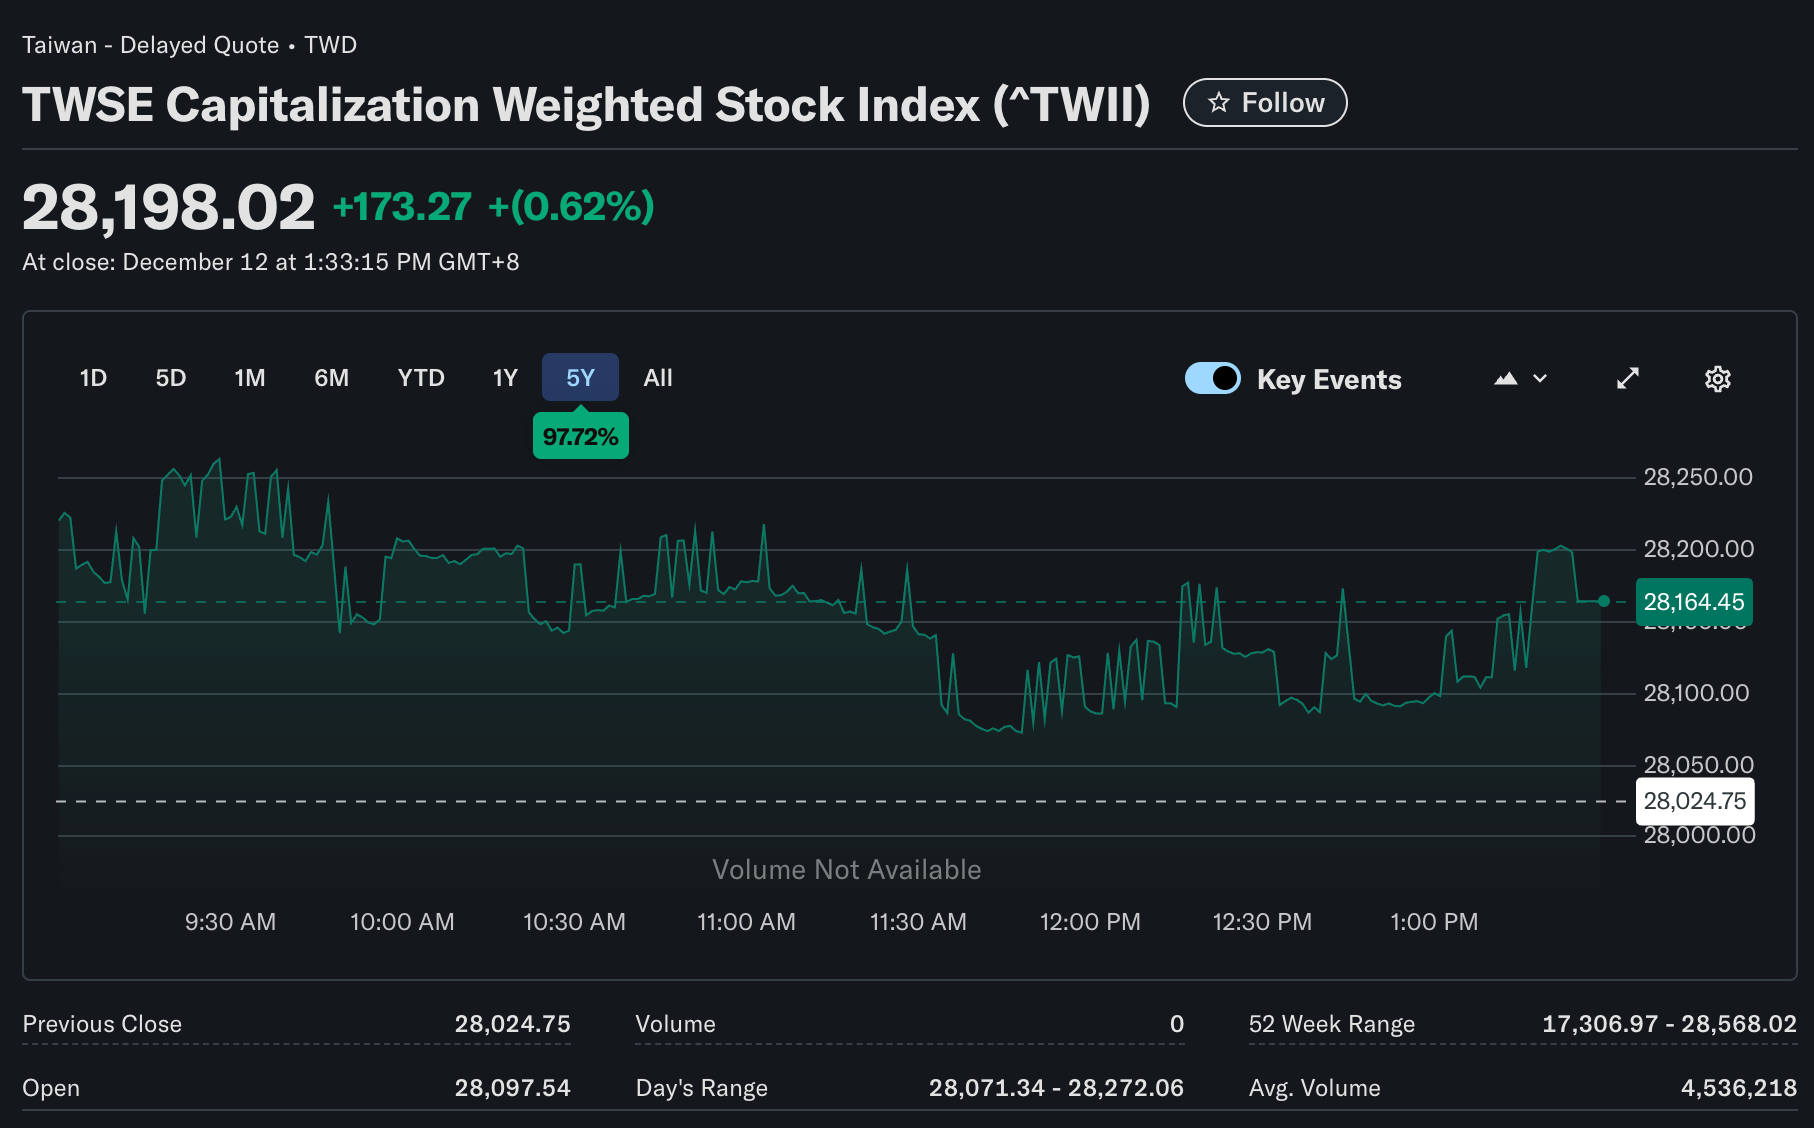This screenshot has height=1128, width=1814.
Task: Click the At close timestamp text
Action: [271, 262]
